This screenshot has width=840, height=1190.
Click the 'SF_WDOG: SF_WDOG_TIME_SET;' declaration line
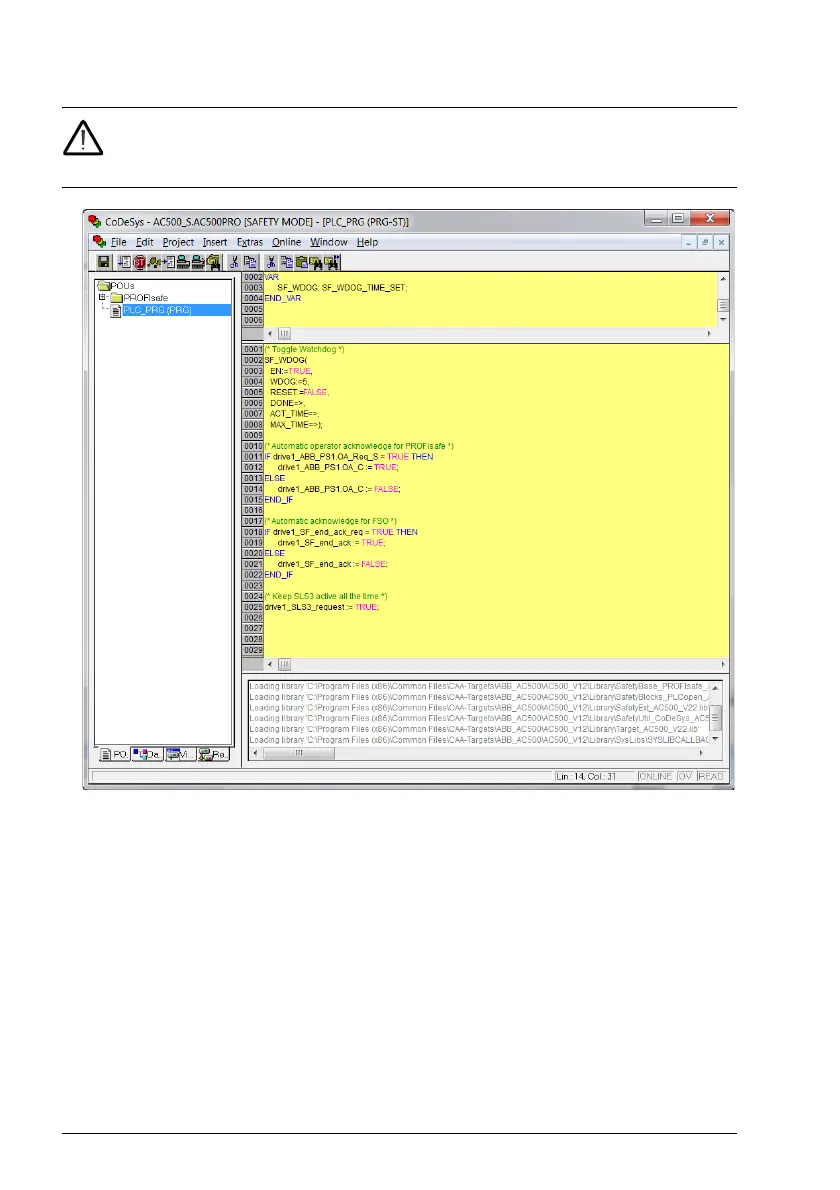[342, 288]
